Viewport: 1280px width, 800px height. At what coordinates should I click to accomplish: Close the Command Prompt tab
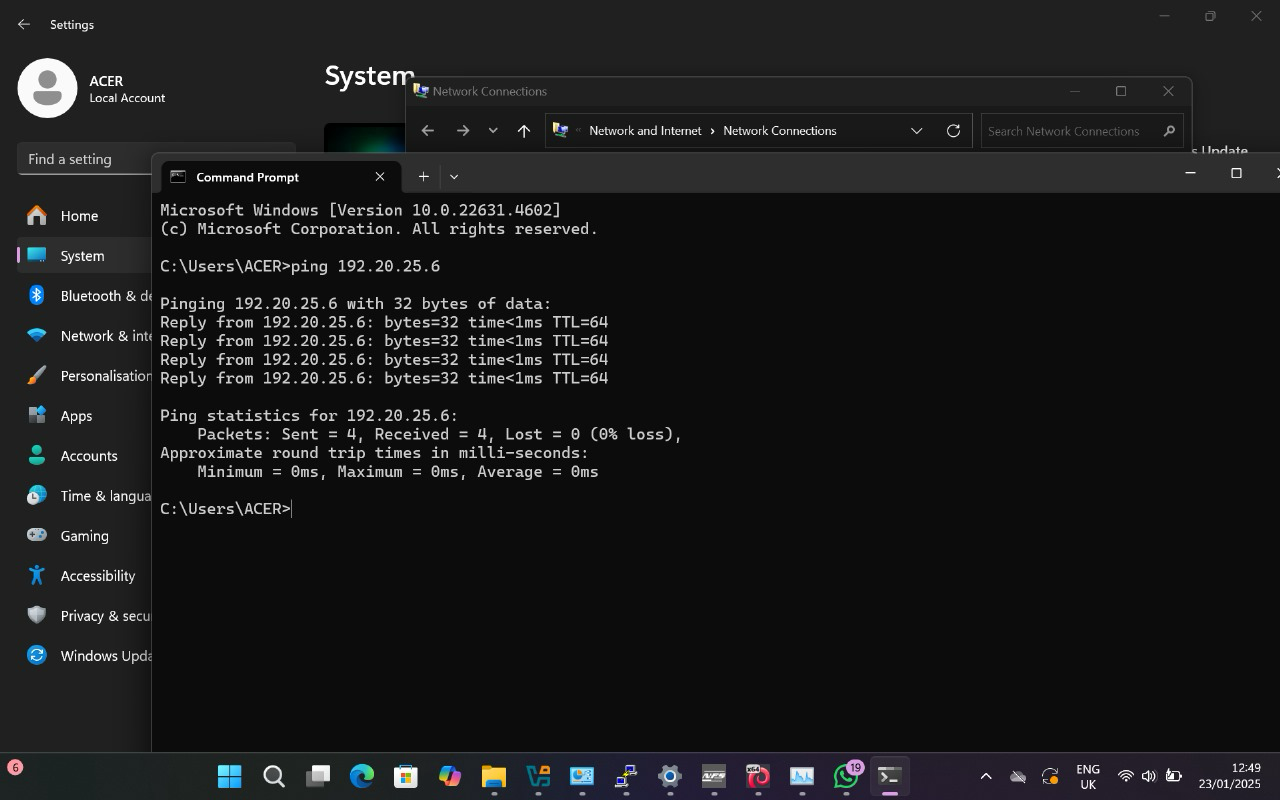pyautogui.click(x=380, y=176)
